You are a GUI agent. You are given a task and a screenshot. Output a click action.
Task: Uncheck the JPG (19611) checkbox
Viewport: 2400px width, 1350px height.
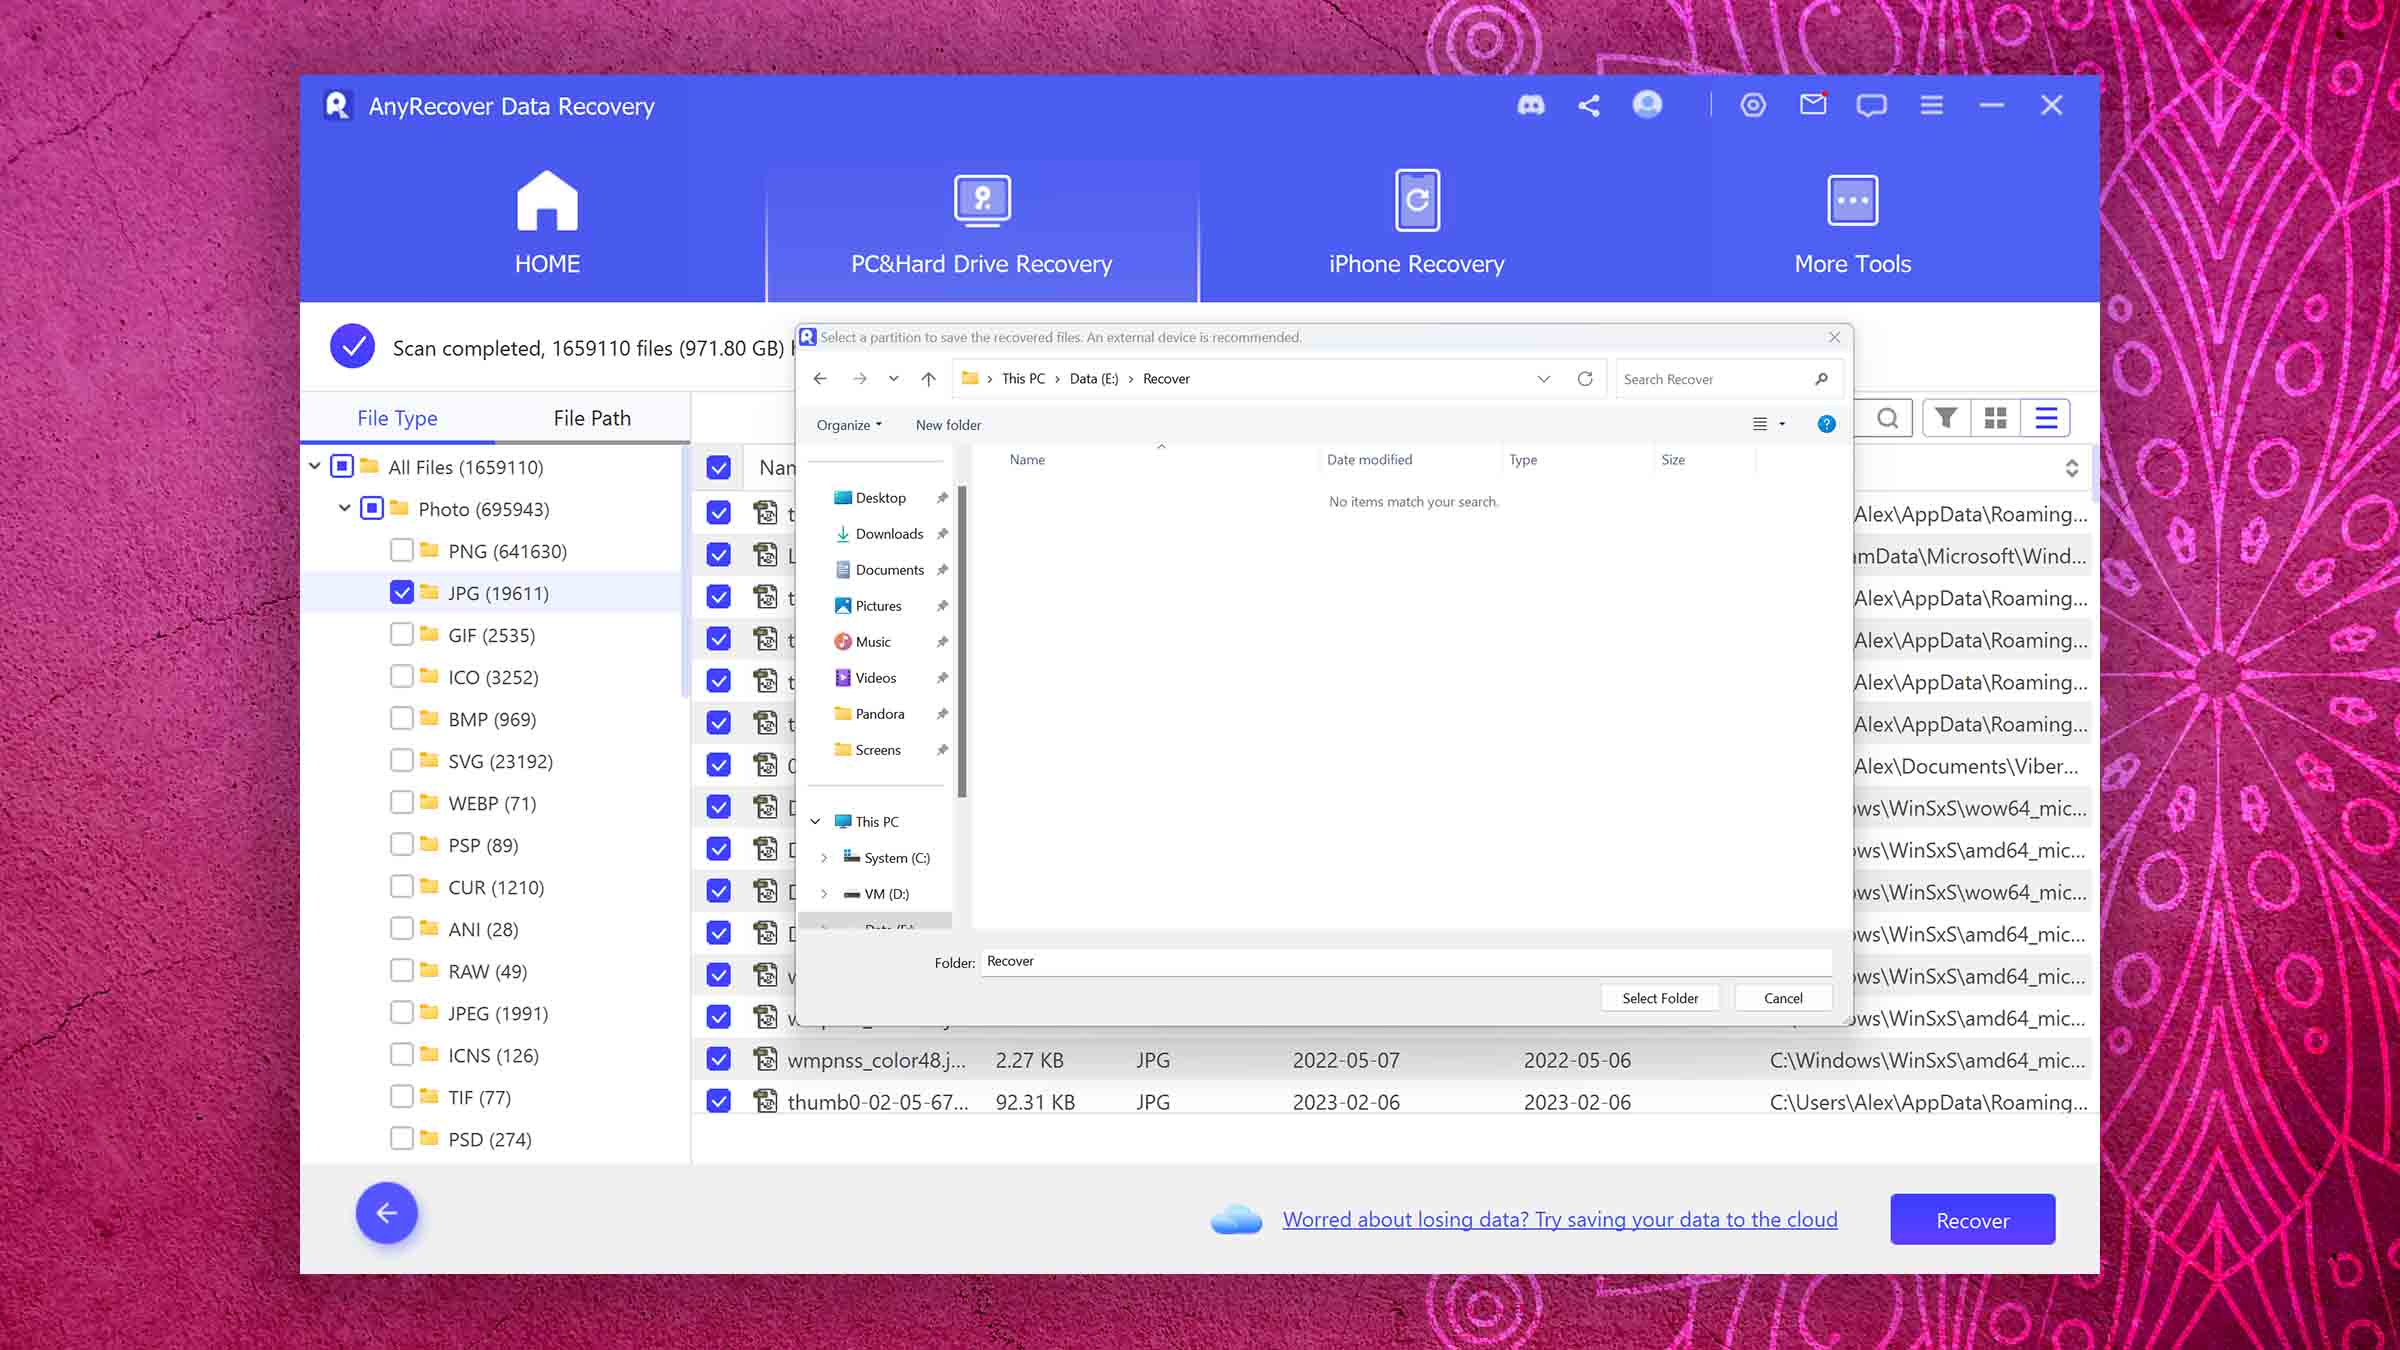pyautogui.click(x=402, y=593)
